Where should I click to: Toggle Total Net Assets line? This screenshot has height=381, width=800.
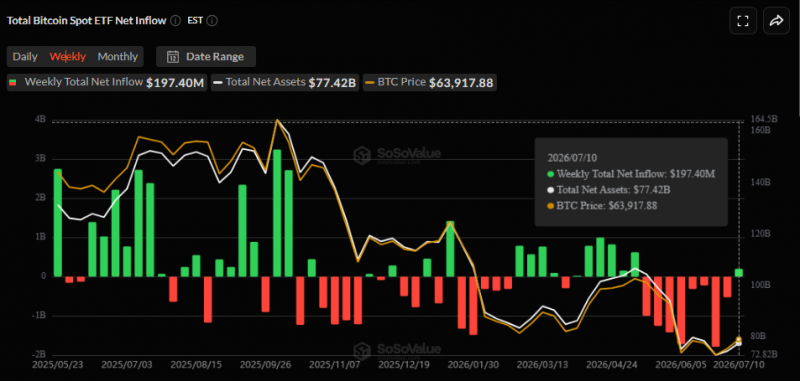(286, 83)
